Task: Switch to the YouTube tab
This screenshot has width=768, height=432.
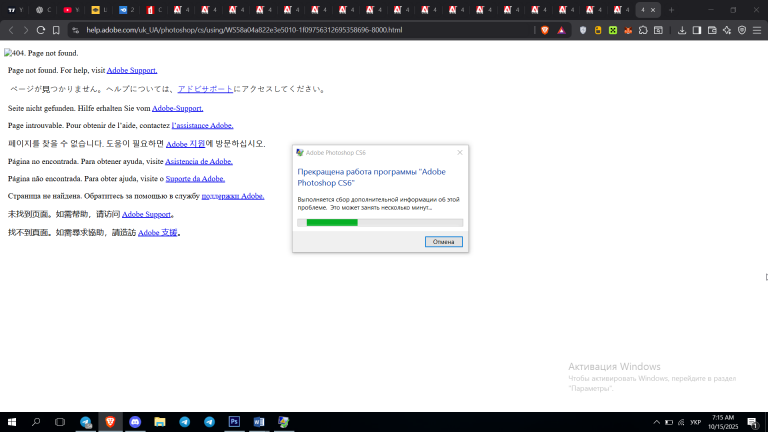Action: tap(71, 10)
